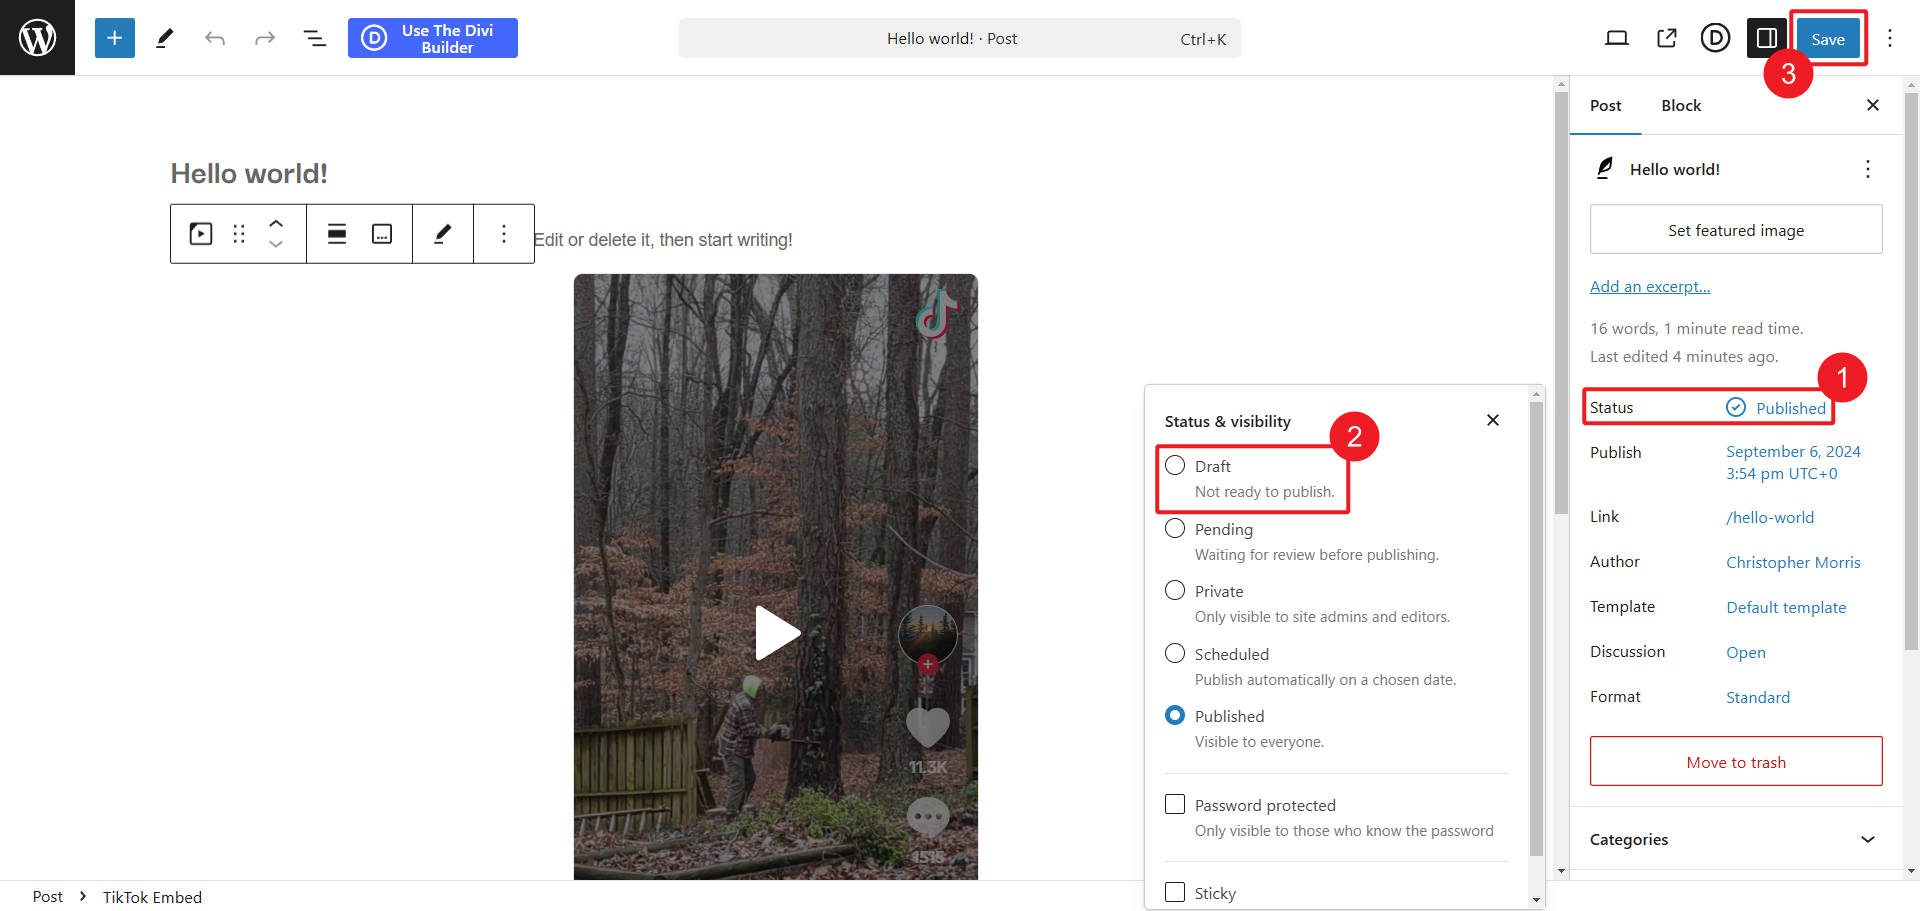1920x911 pixels.
Task: Select the Private status radio button
Action: [x=1175, y=590]
